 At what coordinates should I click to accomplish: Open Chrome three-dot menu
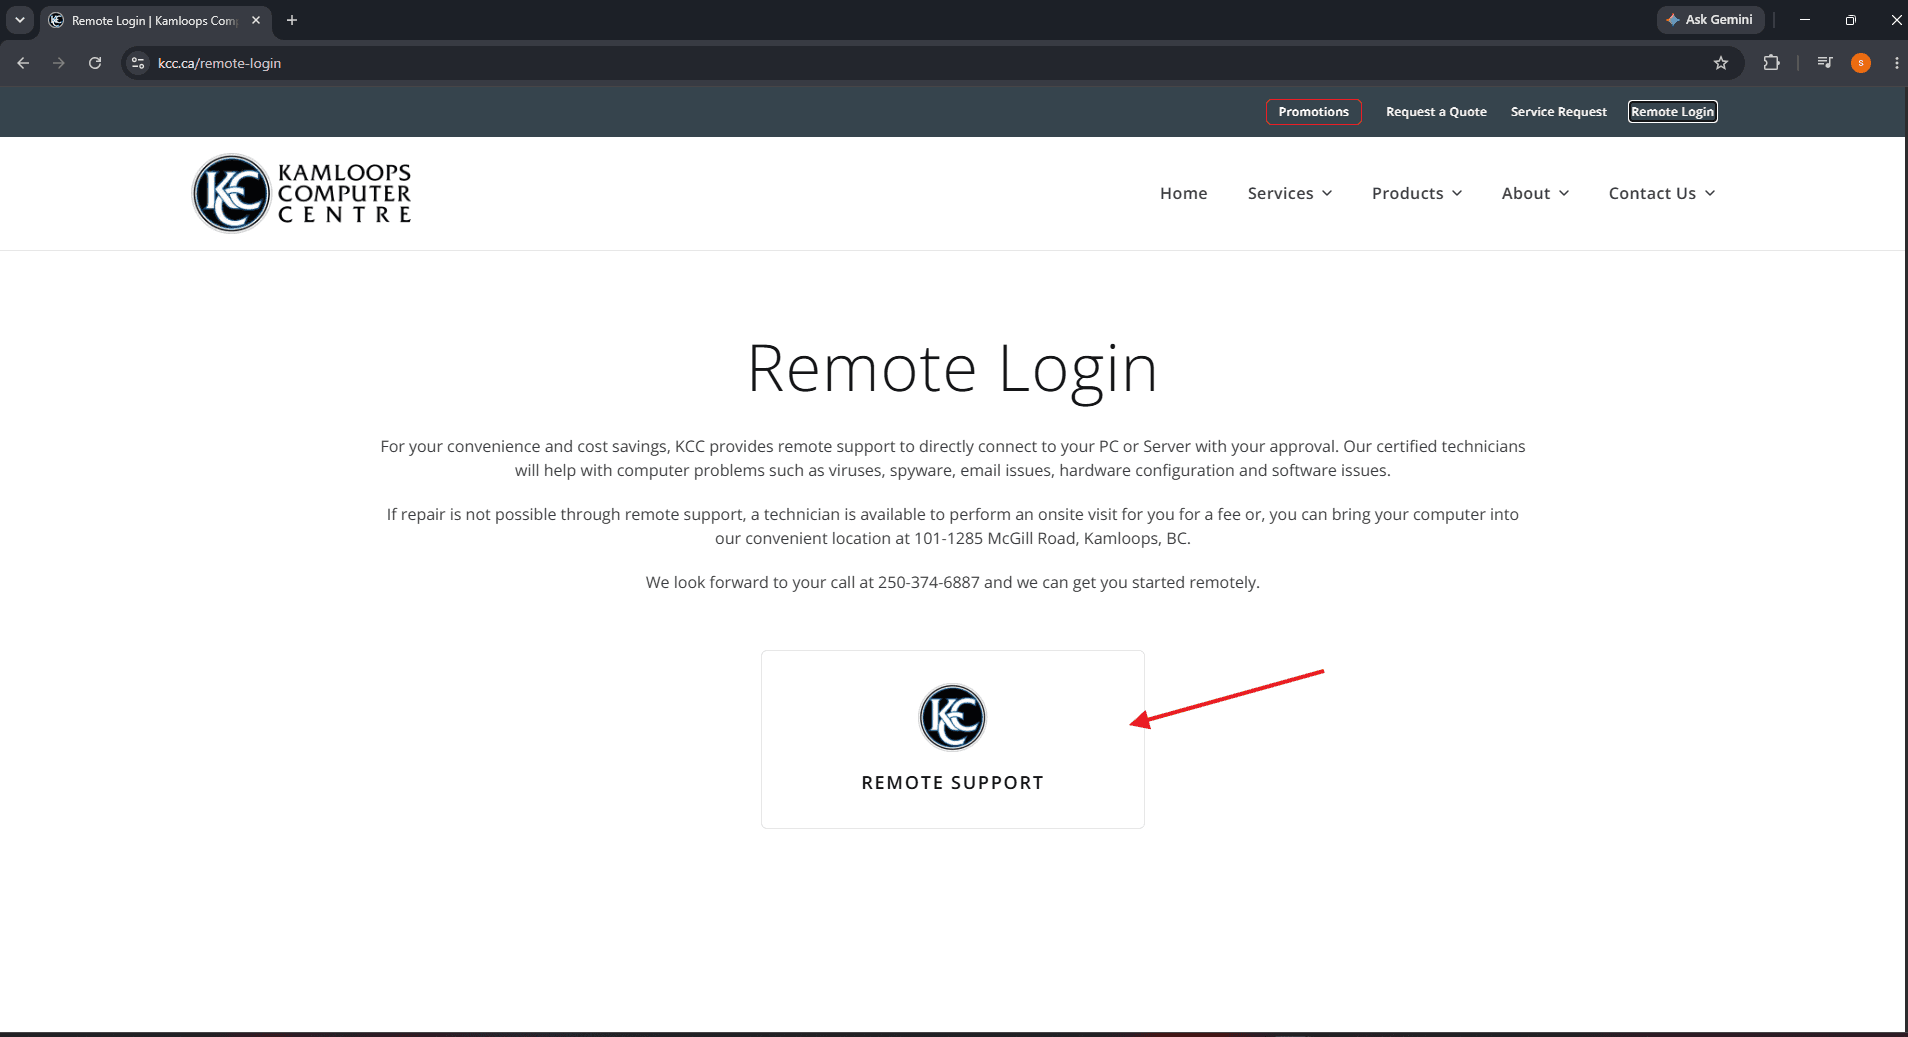(1896, 63)
